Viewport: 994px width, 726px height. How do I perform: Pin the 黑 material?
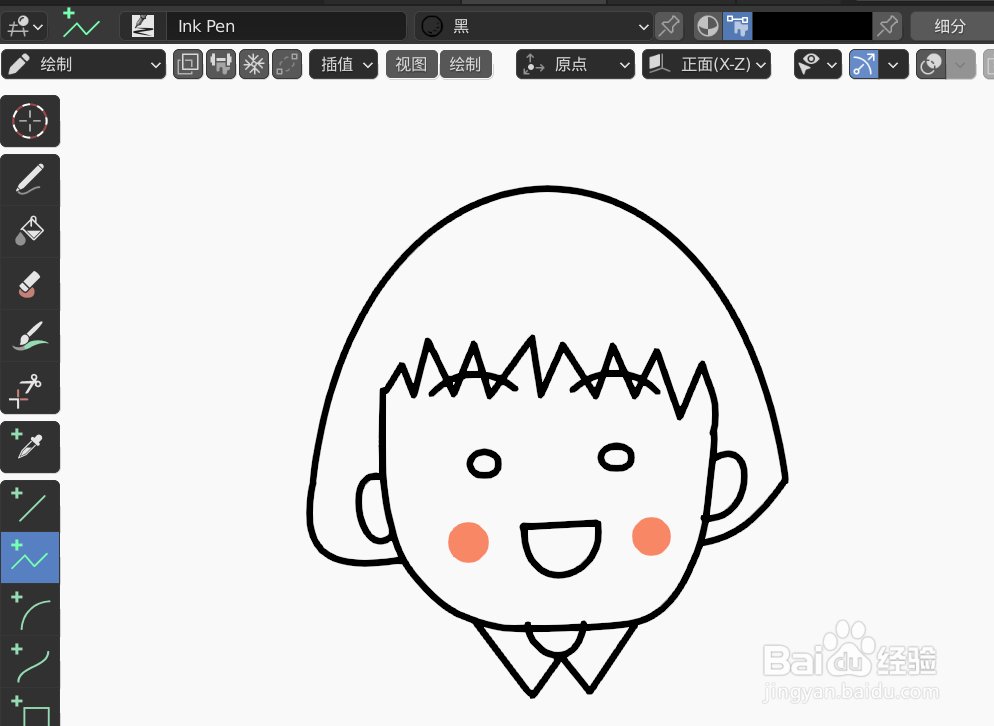pyautogui.click(x=669, y=26)
